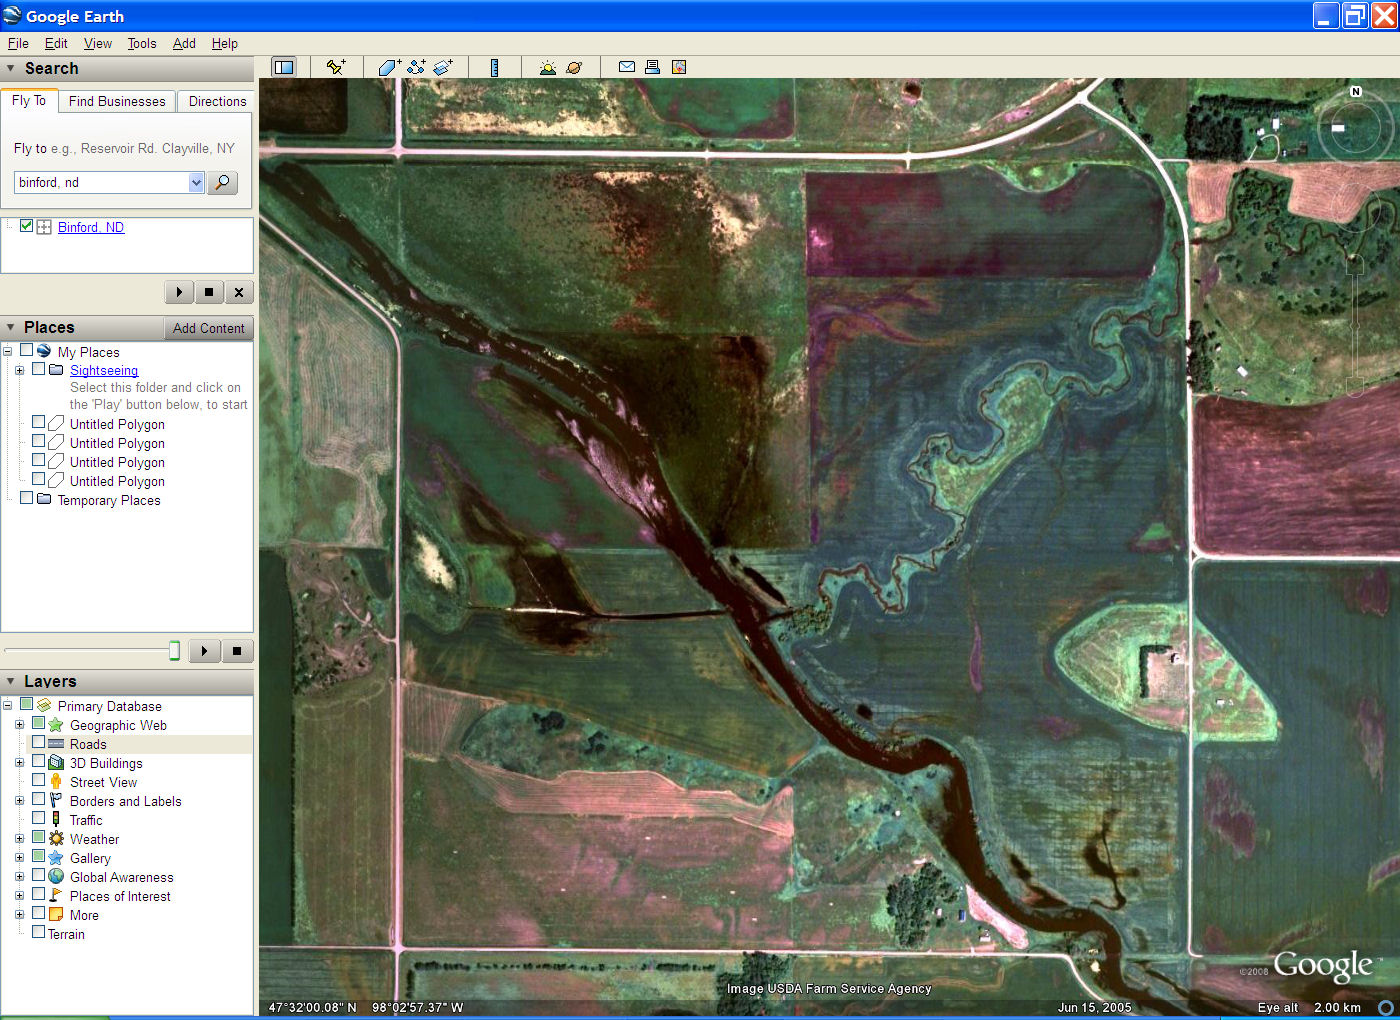Check the Temporary Places checkbox
Image resolution: width=1400 pixels, height=1020 pixels.
pyautogui.click(x=27, y=499)
